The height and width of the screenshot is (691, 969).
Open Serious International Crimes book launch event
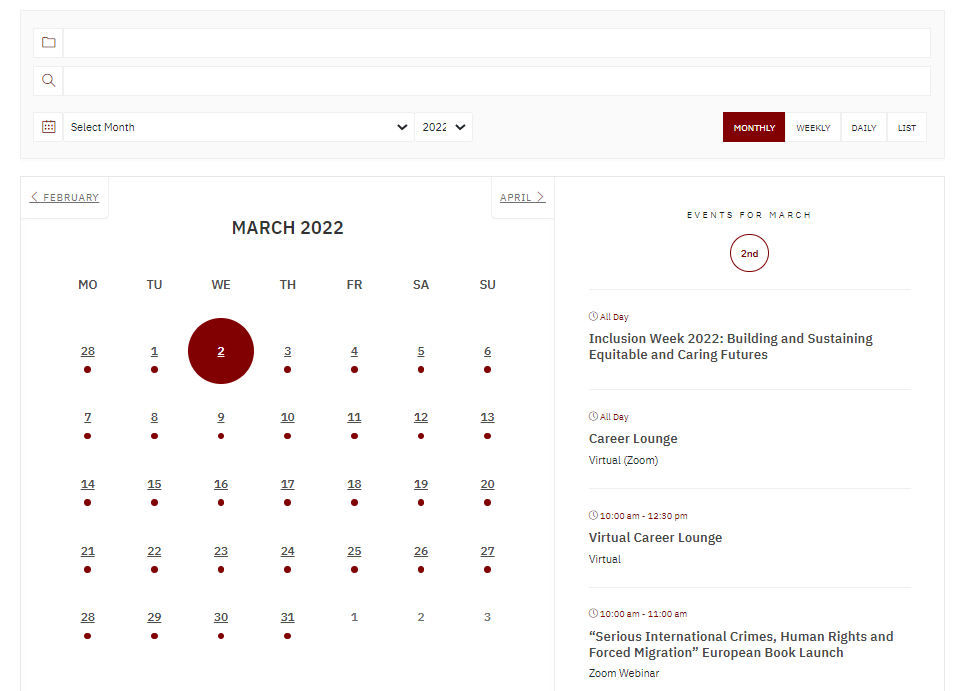tap(741, 645)
